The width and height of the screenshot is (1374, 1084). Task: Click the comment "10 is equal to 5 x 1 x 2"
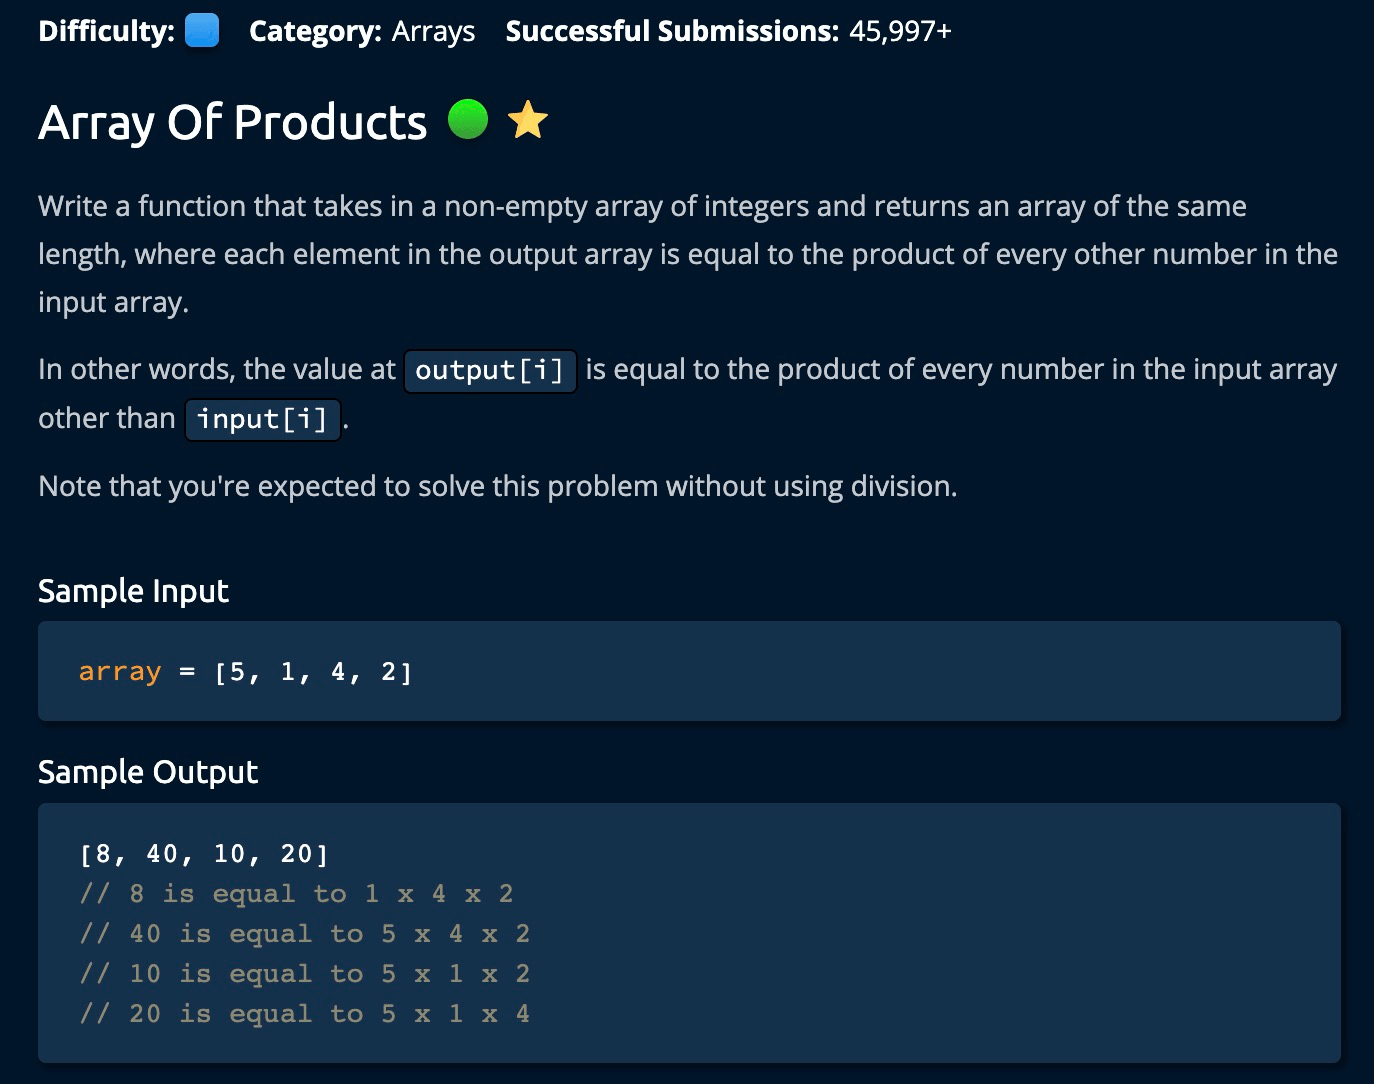pyautogui.click(x=305, y=974)
